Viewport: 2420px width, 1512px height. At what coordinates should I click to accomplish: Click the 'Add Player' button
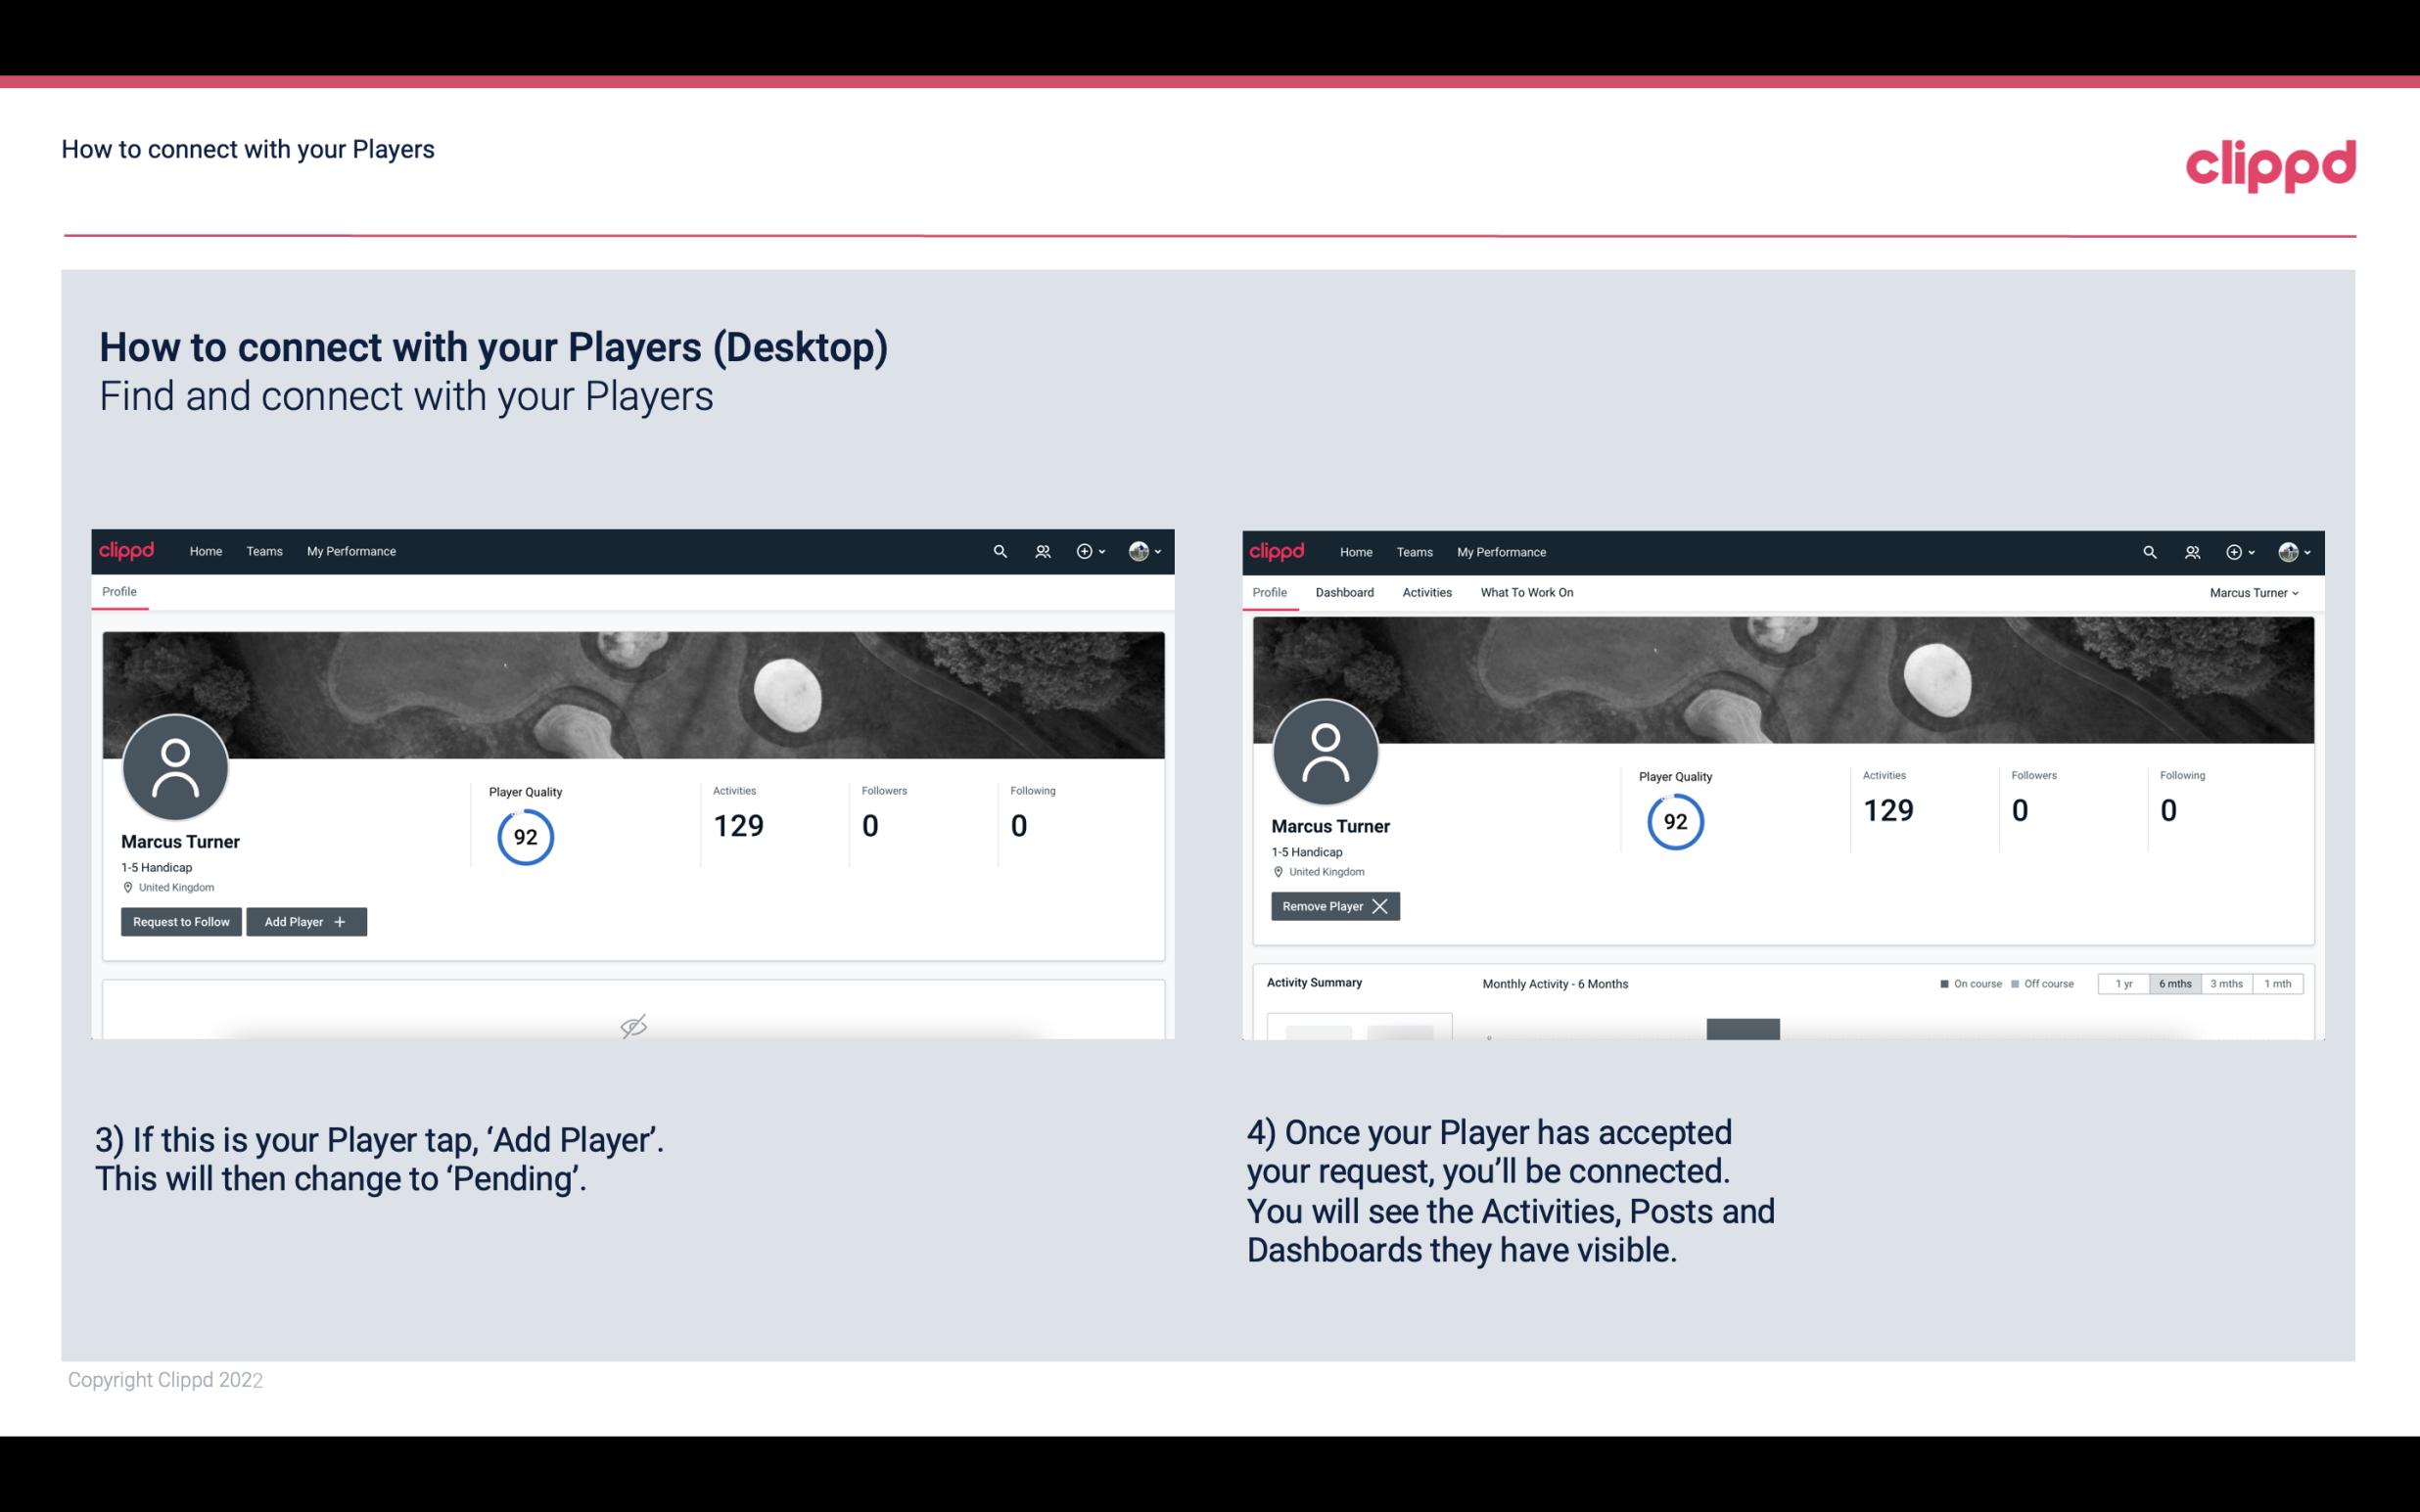coord(304,920)
